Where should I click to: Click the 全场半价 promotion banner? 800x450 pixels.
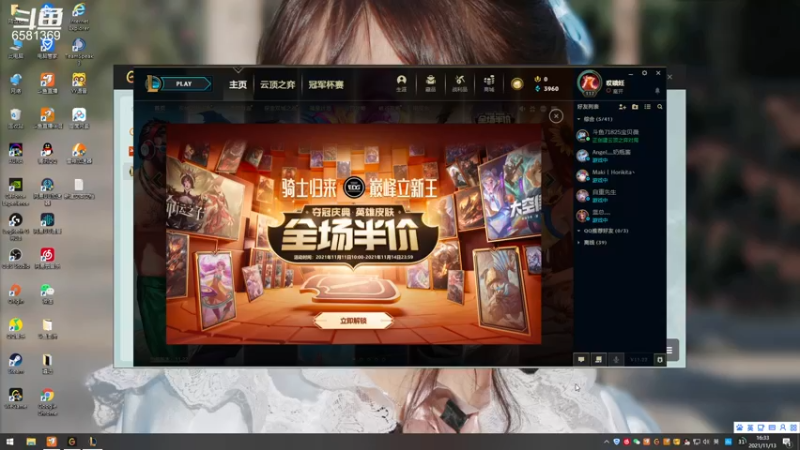[352, 235]
